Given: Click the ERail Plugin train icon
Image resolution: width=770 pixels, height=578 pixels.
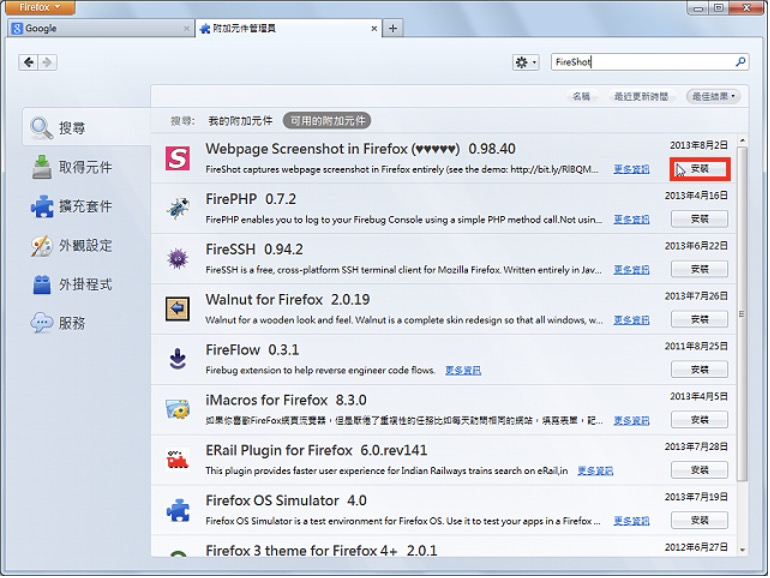Looking at the screenshot, I should (x=177, y=460).
